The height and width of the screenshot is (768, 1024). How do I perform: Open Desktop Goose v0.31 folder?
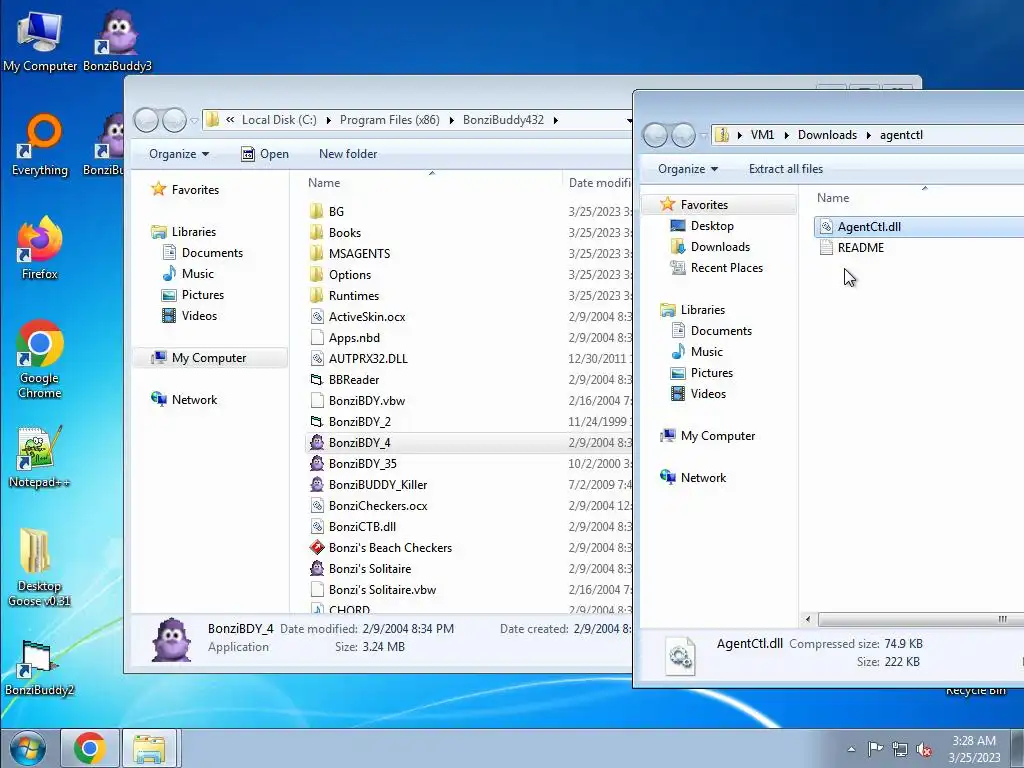40,567
